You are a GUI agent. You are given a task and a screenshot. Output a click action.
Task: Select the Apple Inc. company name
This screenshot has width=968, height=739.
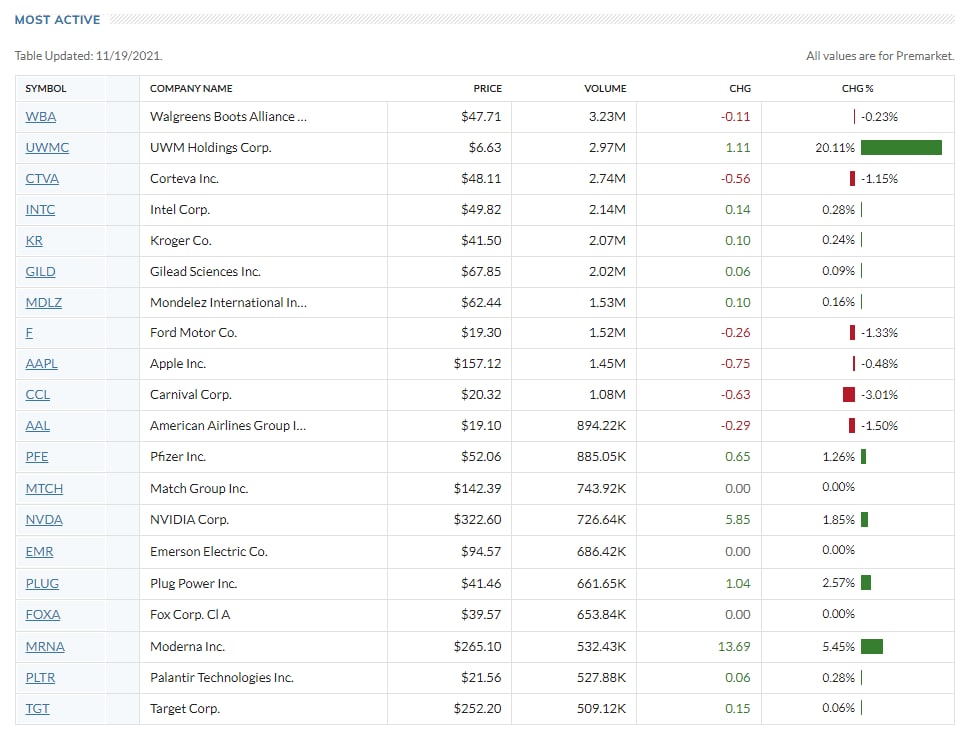(178, 363)
